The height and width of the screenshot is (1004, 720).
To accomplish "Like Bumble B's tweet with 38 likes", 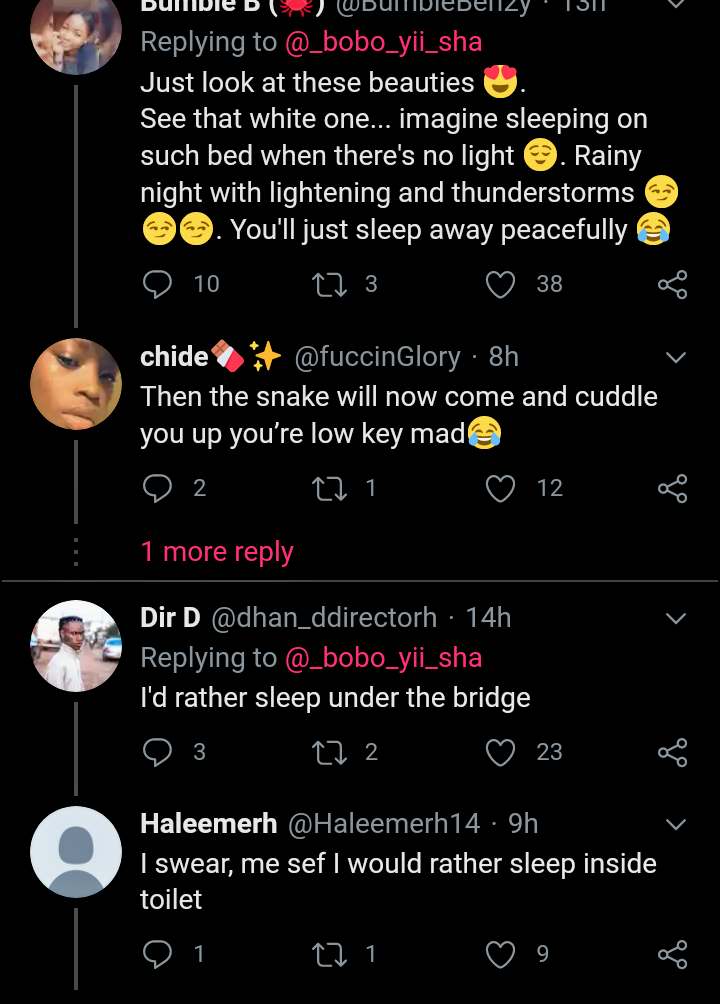I will click(x=500, y=285).
